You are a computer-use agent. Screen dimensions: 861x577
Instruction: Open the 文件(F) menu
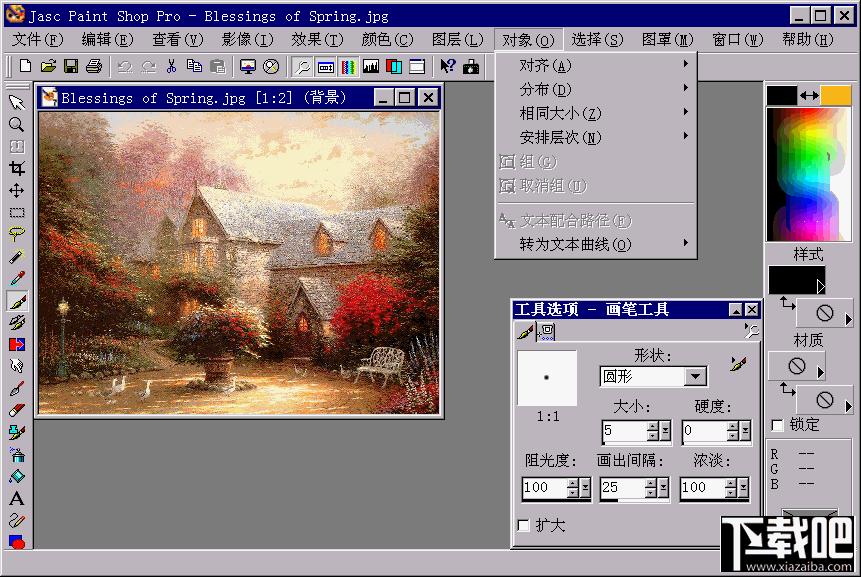point(38,40)
